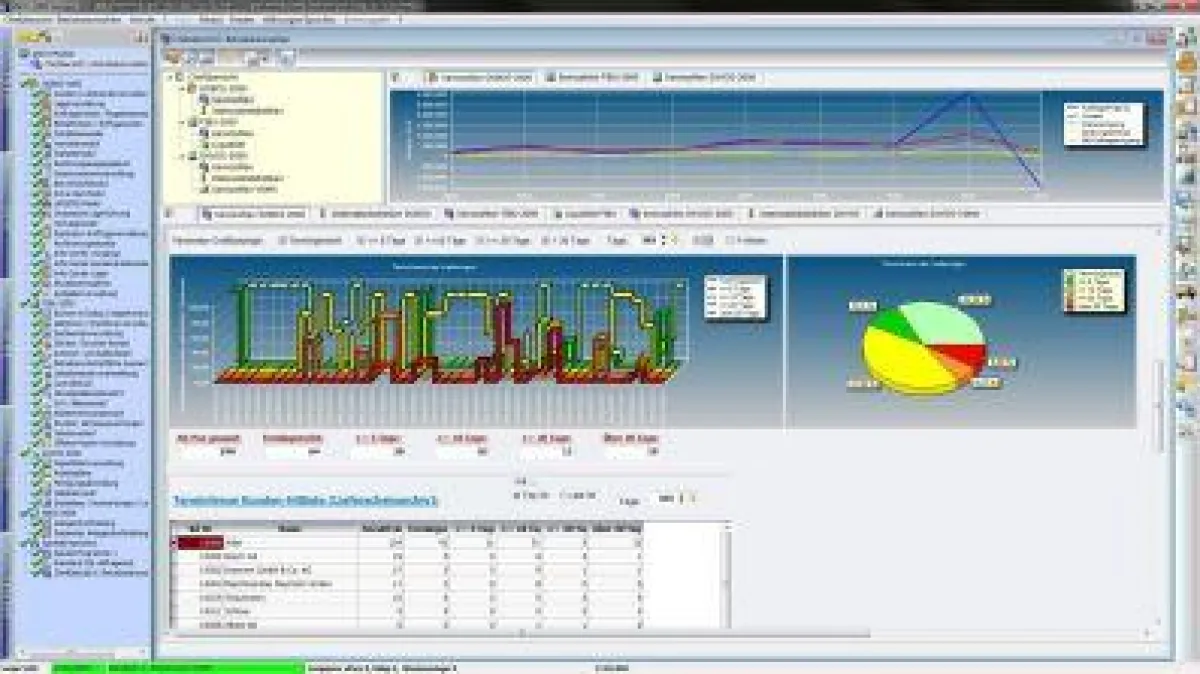Open first tab above the line chart
The image size is (1200, 674).
(481, 77)
